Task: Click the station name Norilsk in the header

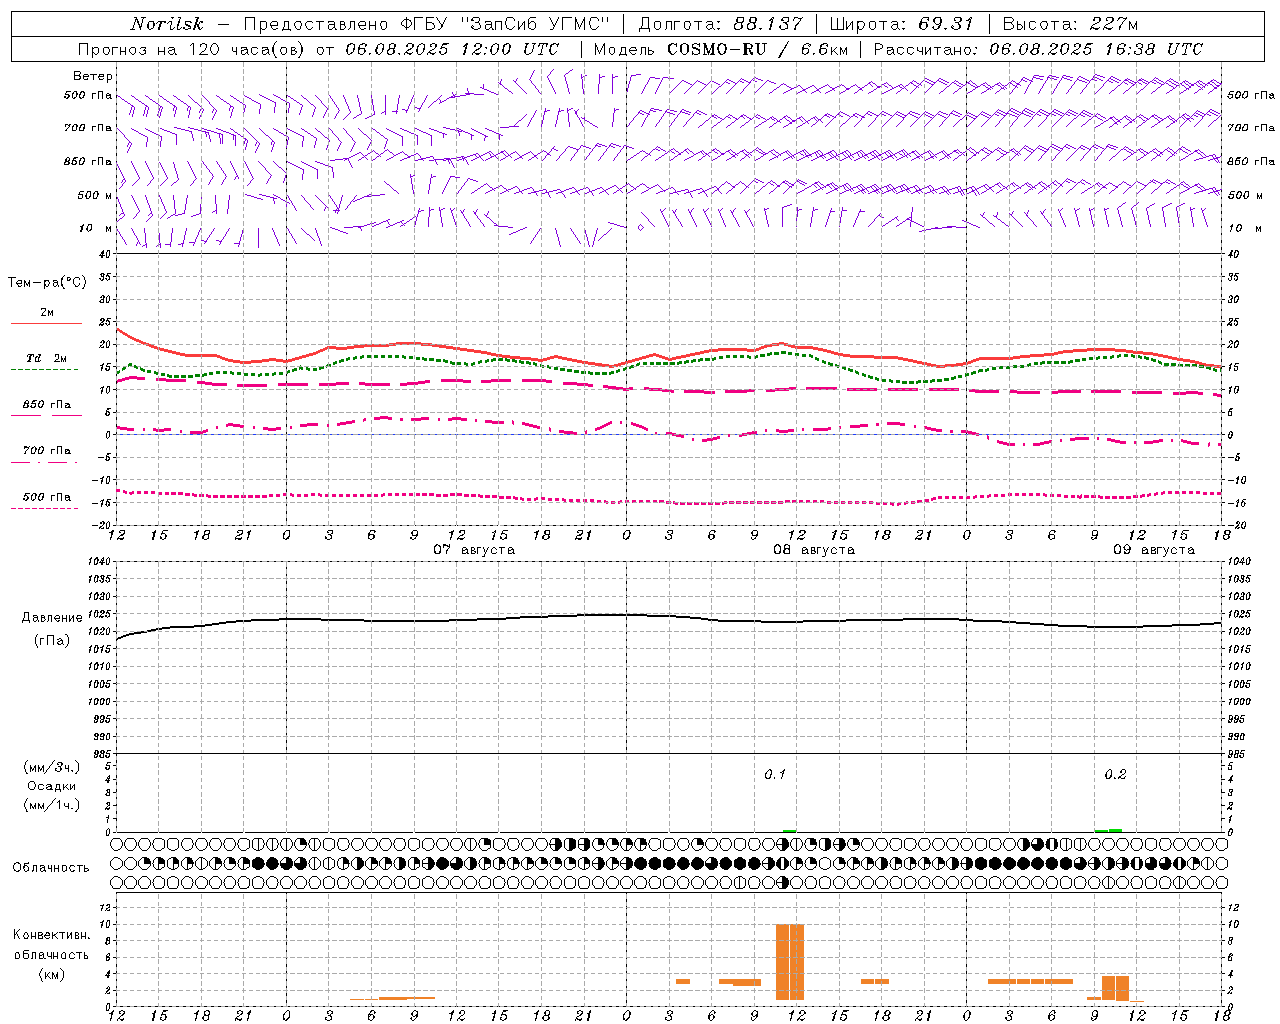Action: pyautogui.click(x=166, y=24)
